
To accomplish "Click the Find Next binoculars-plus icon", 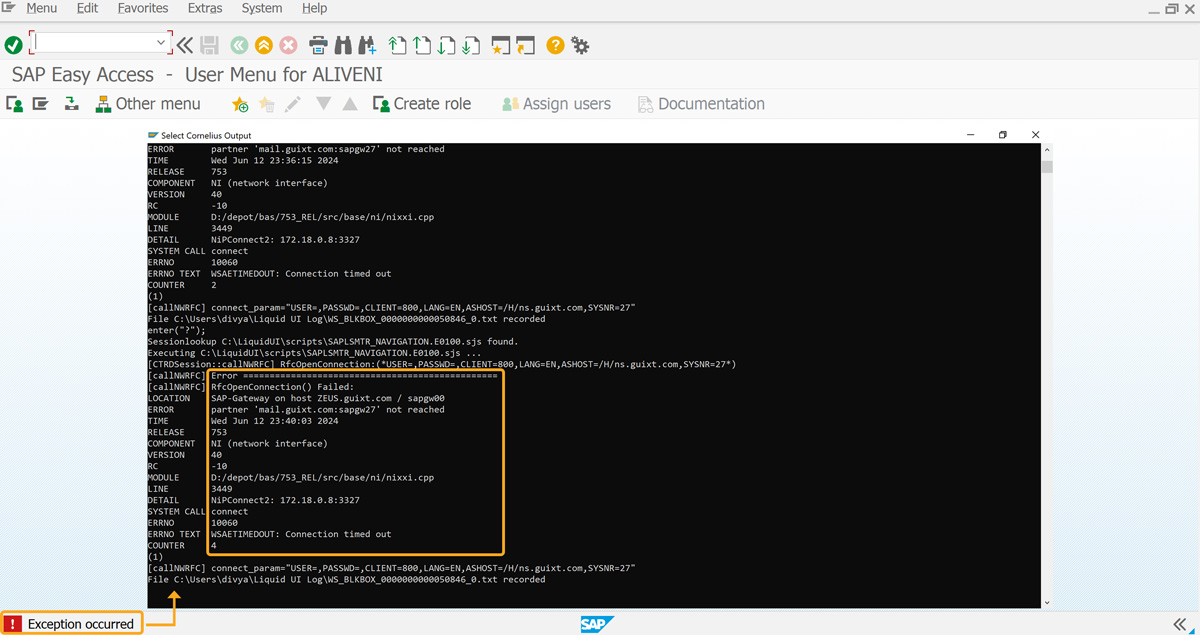I will [367, 45].
